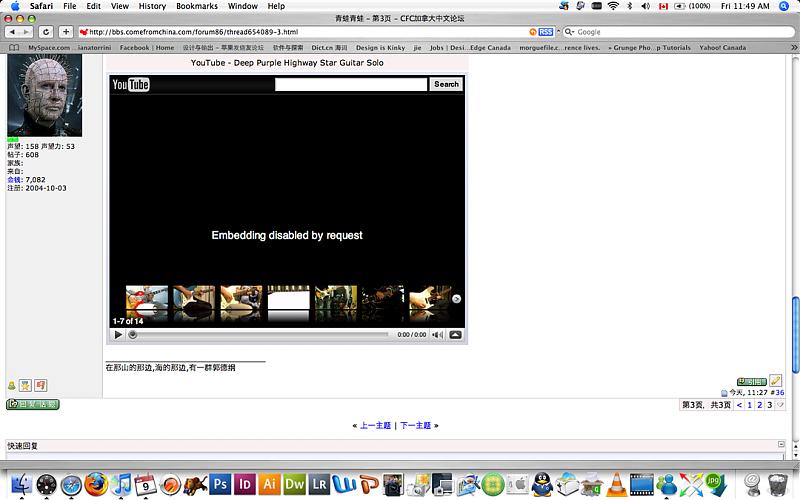Screen dimensions: 800x500
Task: Click the Add bookmark plus button
Action: pos(66,32)
